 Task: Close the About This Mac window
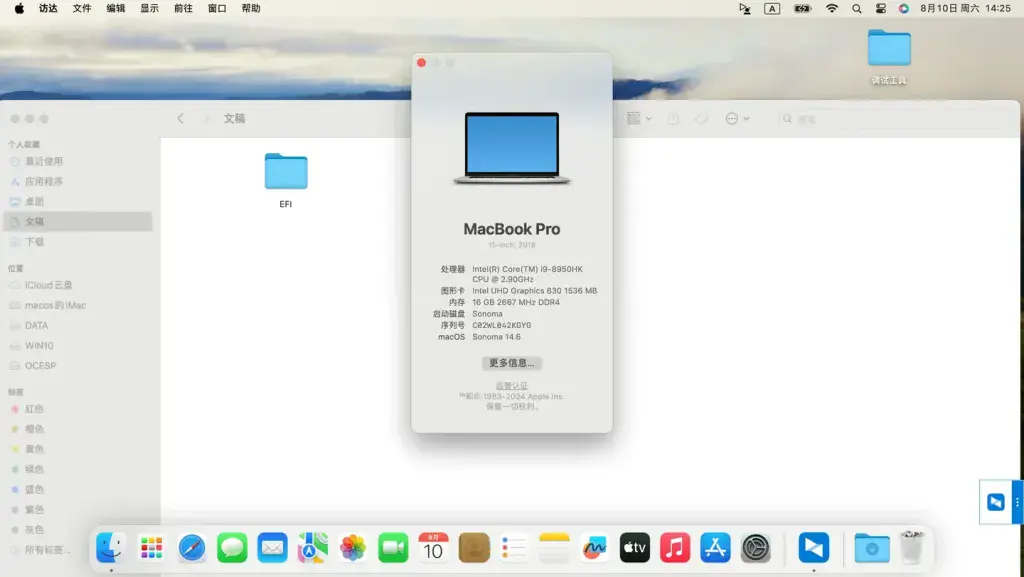(421, 63)
